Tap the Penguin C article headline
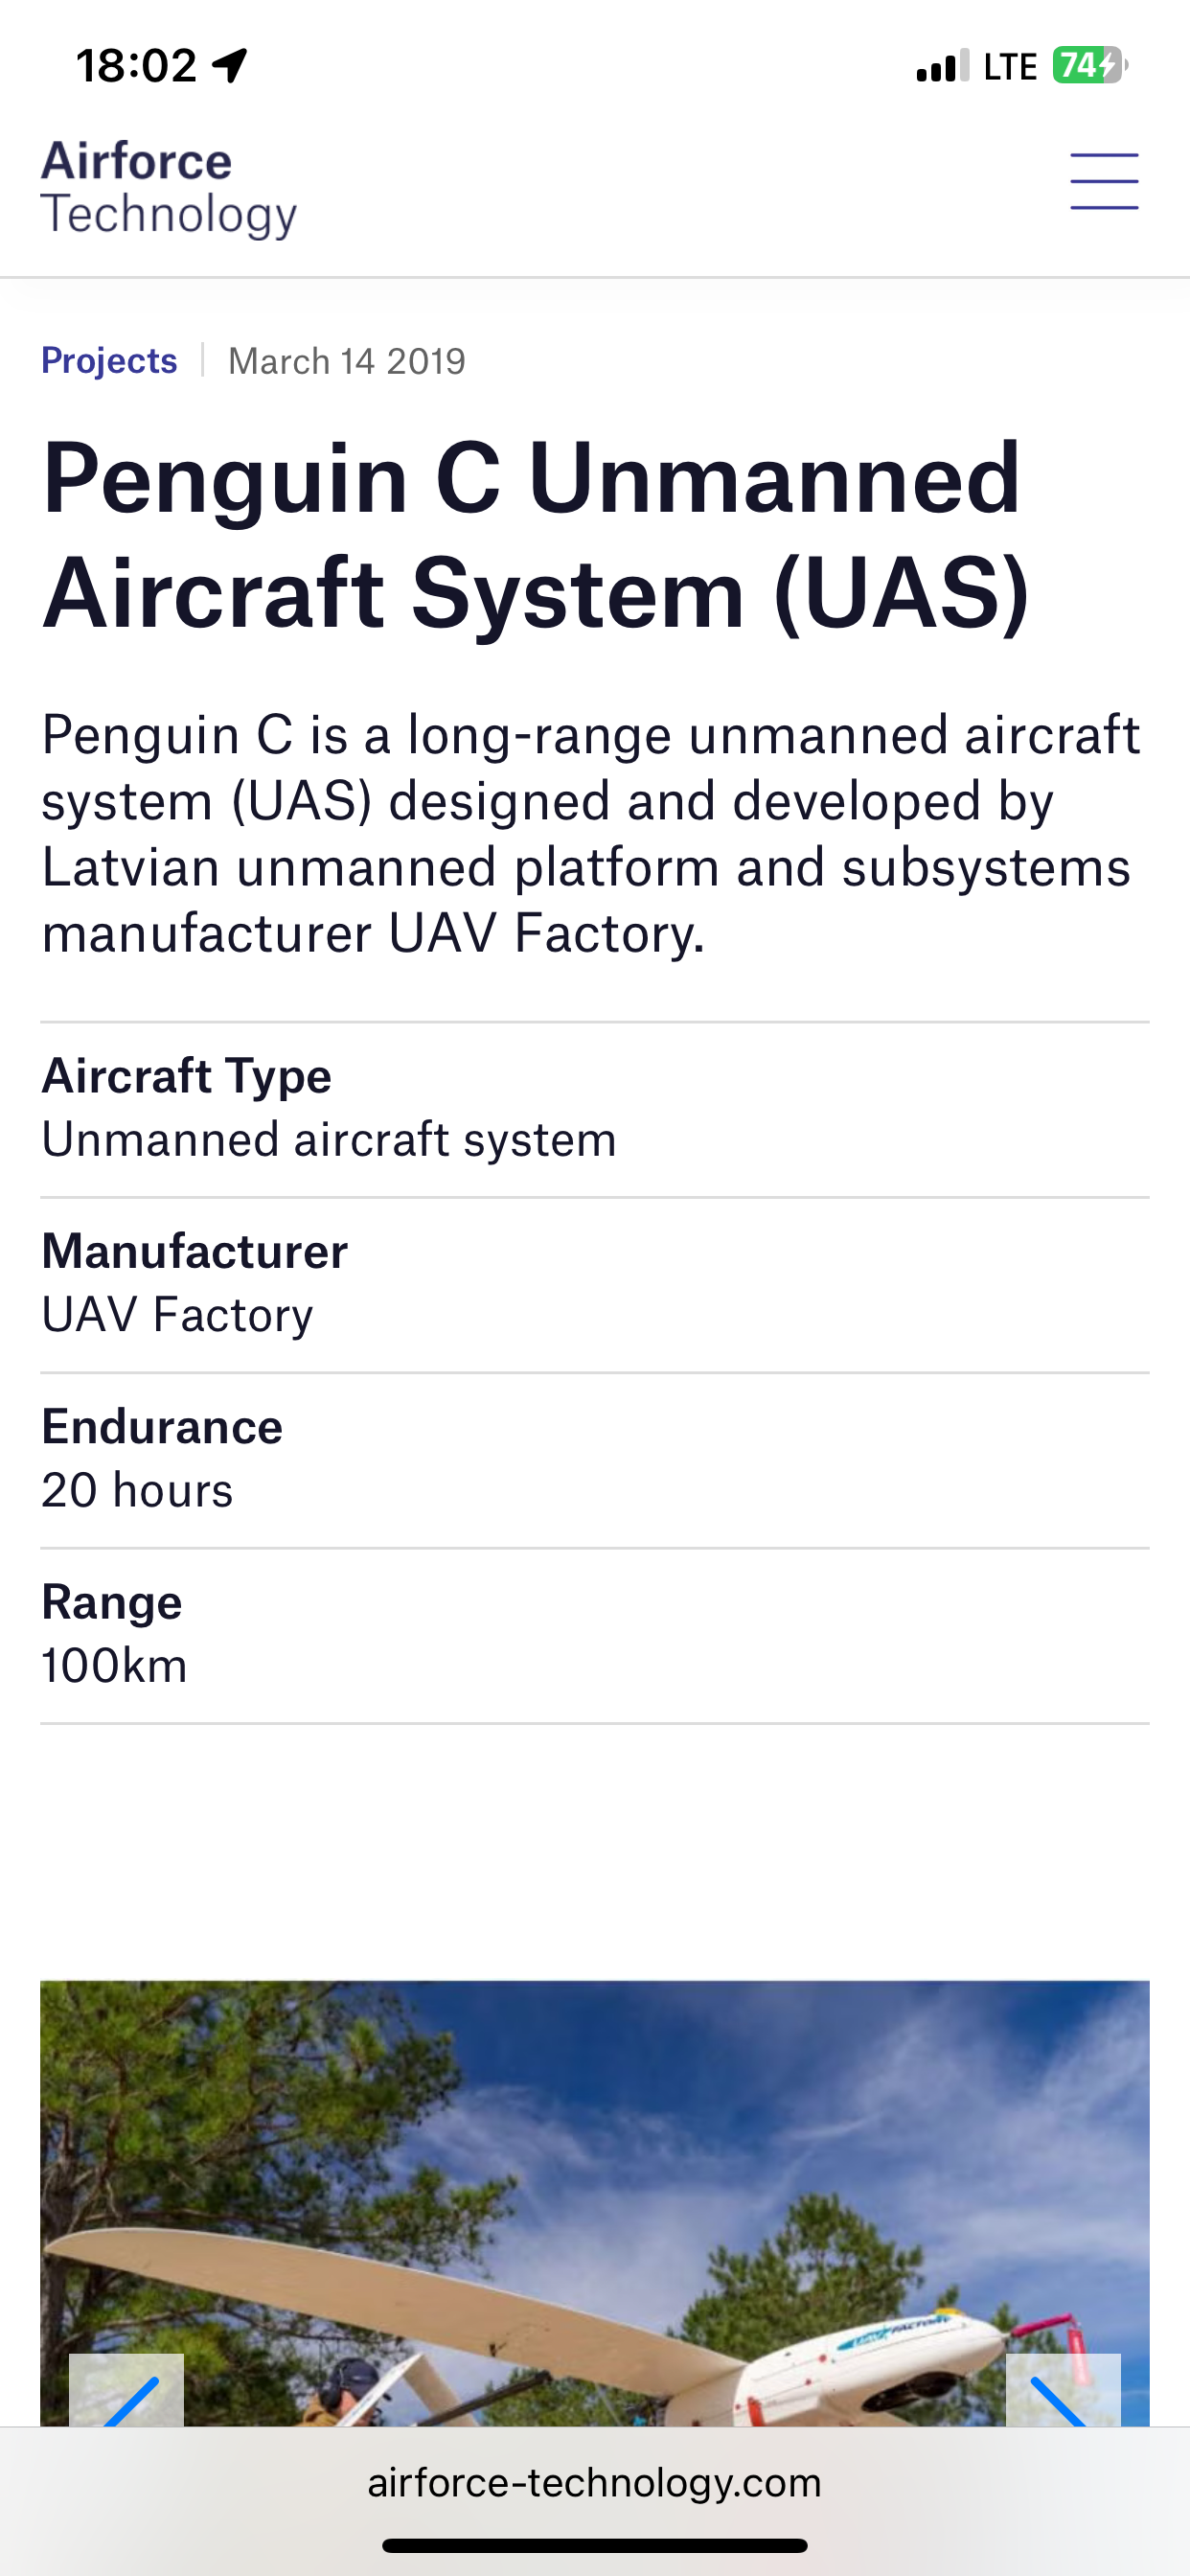The height and width of the screenshot is (2576, 1190). (535, 535)
